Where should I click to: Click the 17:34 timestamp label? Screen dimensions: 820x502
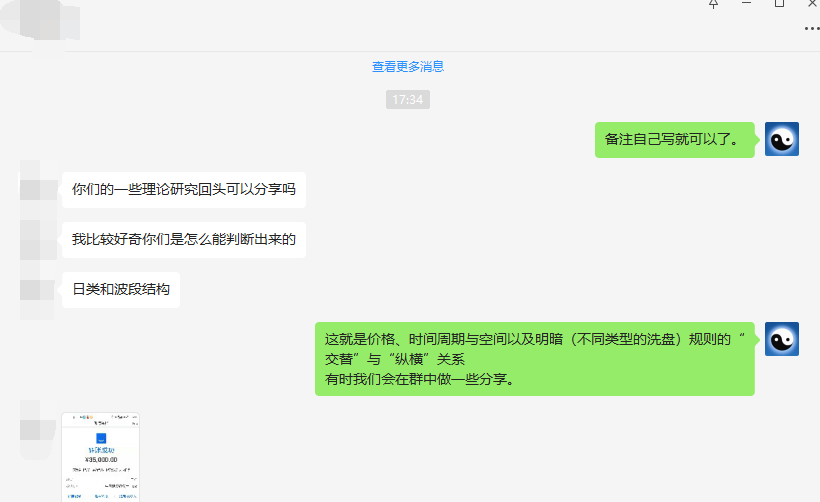(408, 100)
